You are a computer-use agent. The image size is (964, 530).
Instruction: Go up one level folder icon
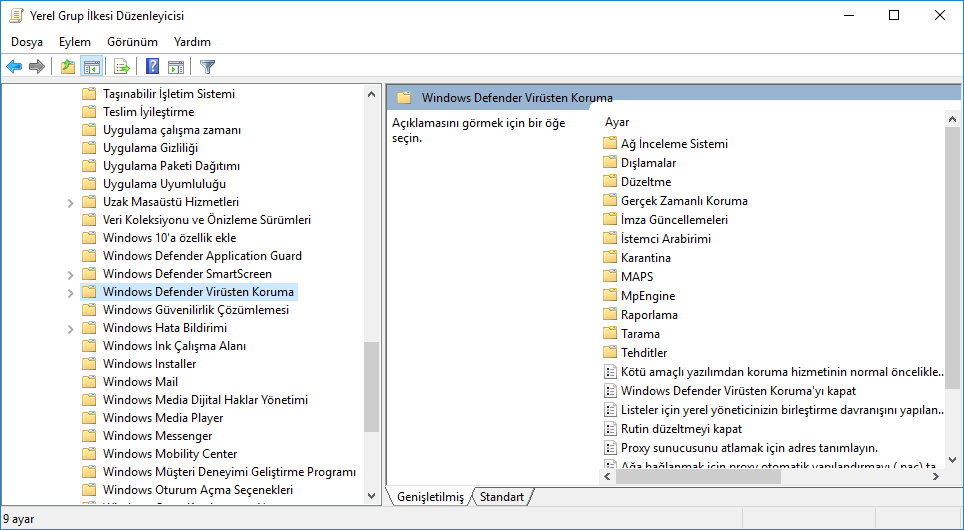(x=68, y=66)
